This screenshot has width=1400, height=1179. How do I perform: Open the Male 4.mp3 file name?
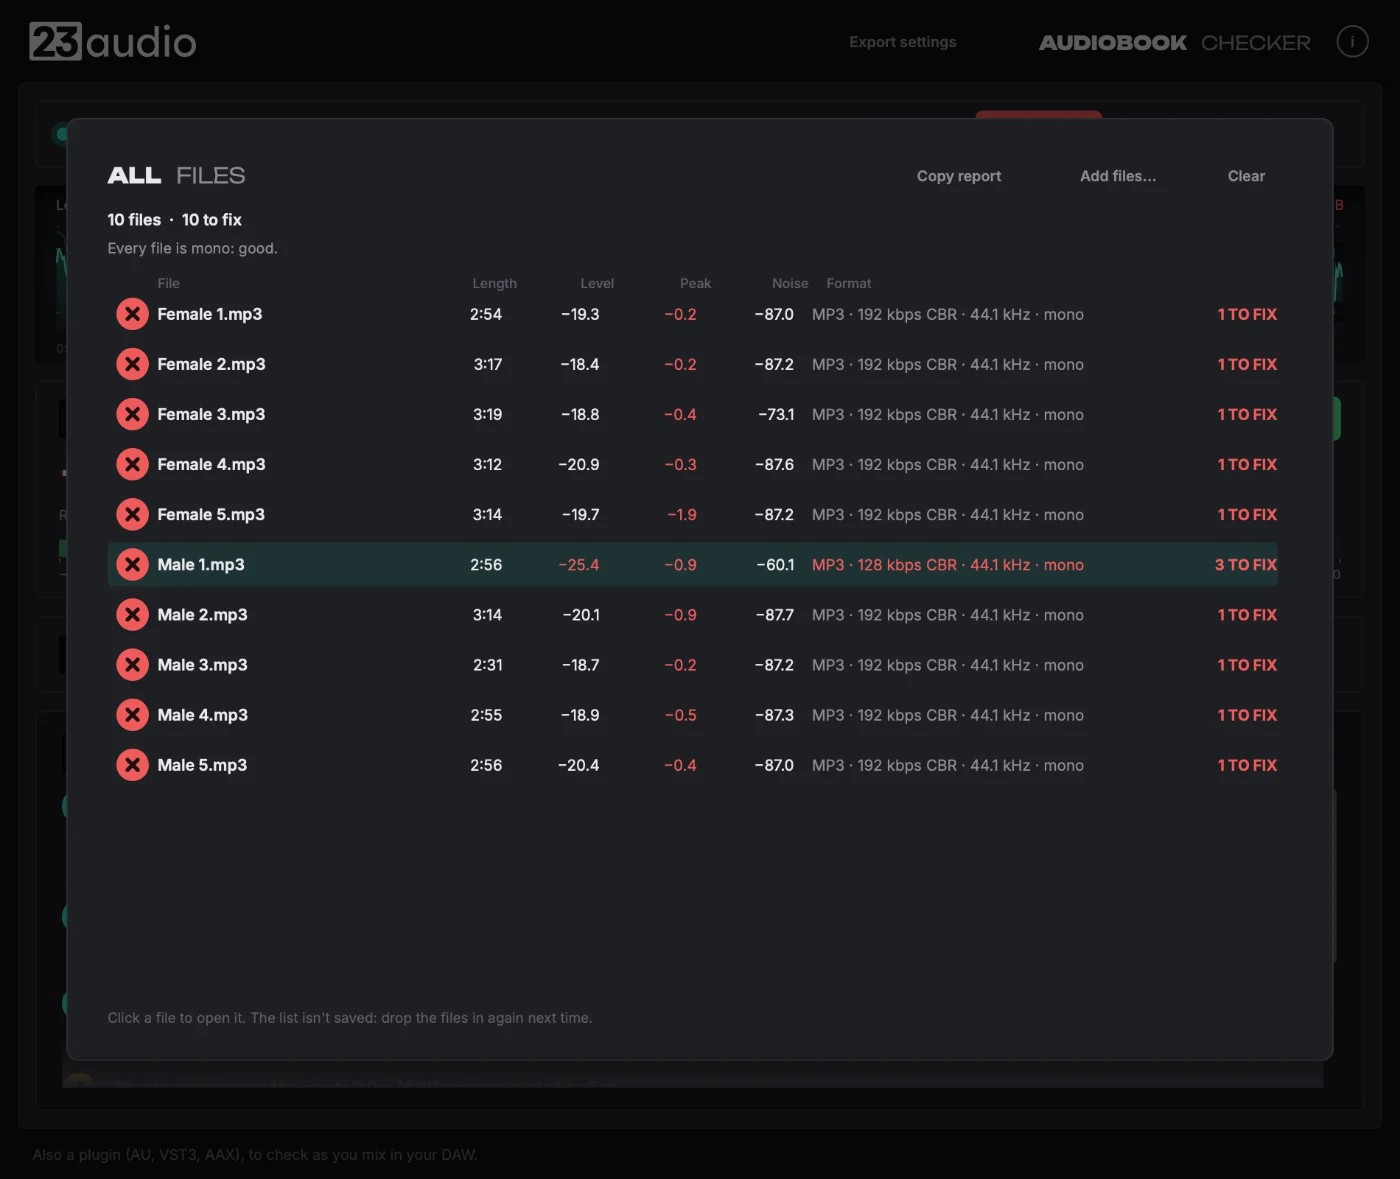point(202,715)
